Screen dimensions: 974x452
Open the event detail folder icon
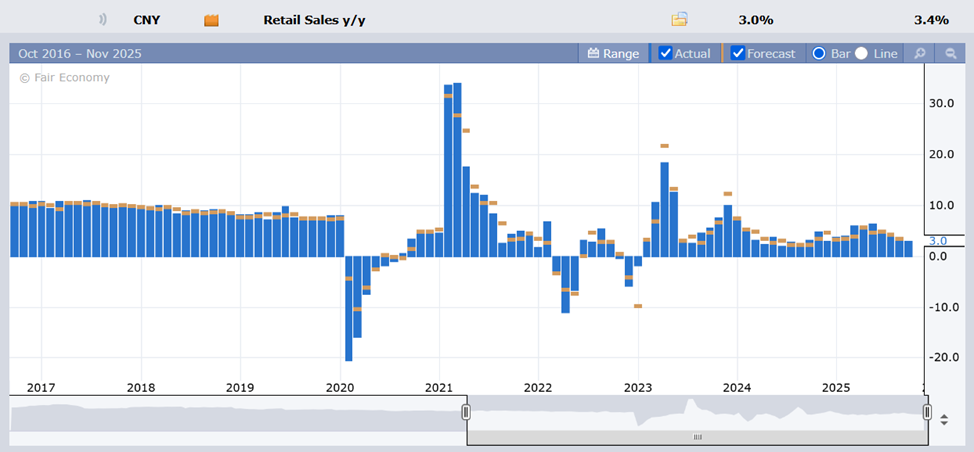click(680, 20)
